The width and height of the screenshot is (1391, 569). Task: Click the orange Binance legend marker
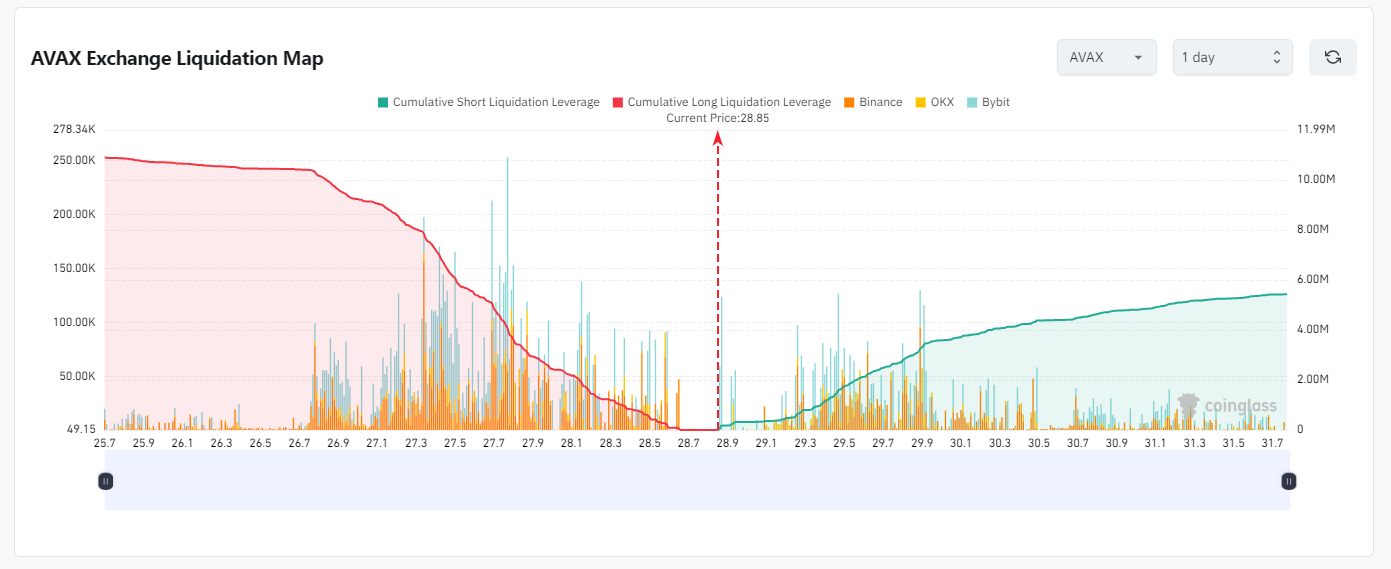click(849, 102)
